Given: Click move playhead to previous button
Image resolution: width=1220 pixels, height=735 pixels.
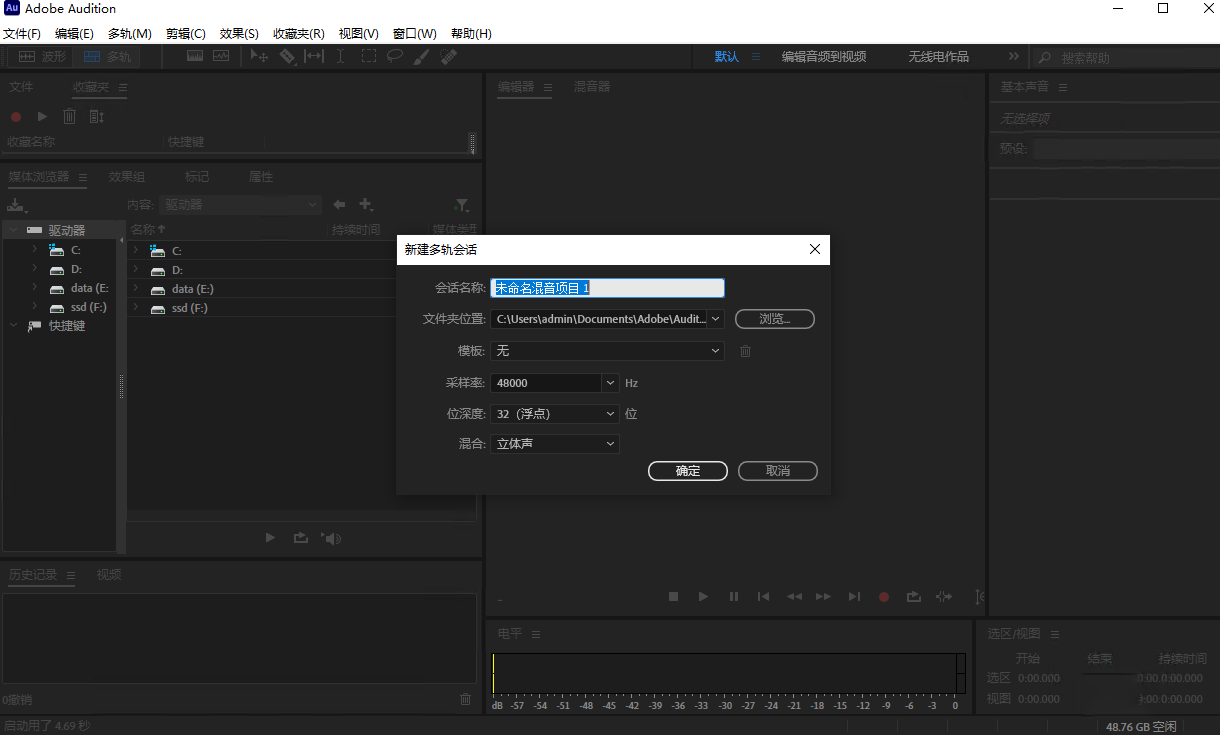Looking at the screenshot, I should [764, 596].
